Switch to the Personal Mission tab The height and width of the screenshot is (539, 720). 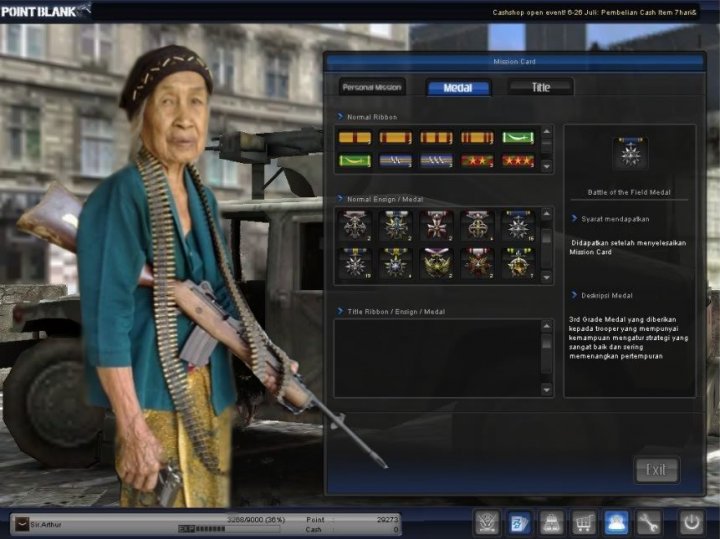click(372, 87)
